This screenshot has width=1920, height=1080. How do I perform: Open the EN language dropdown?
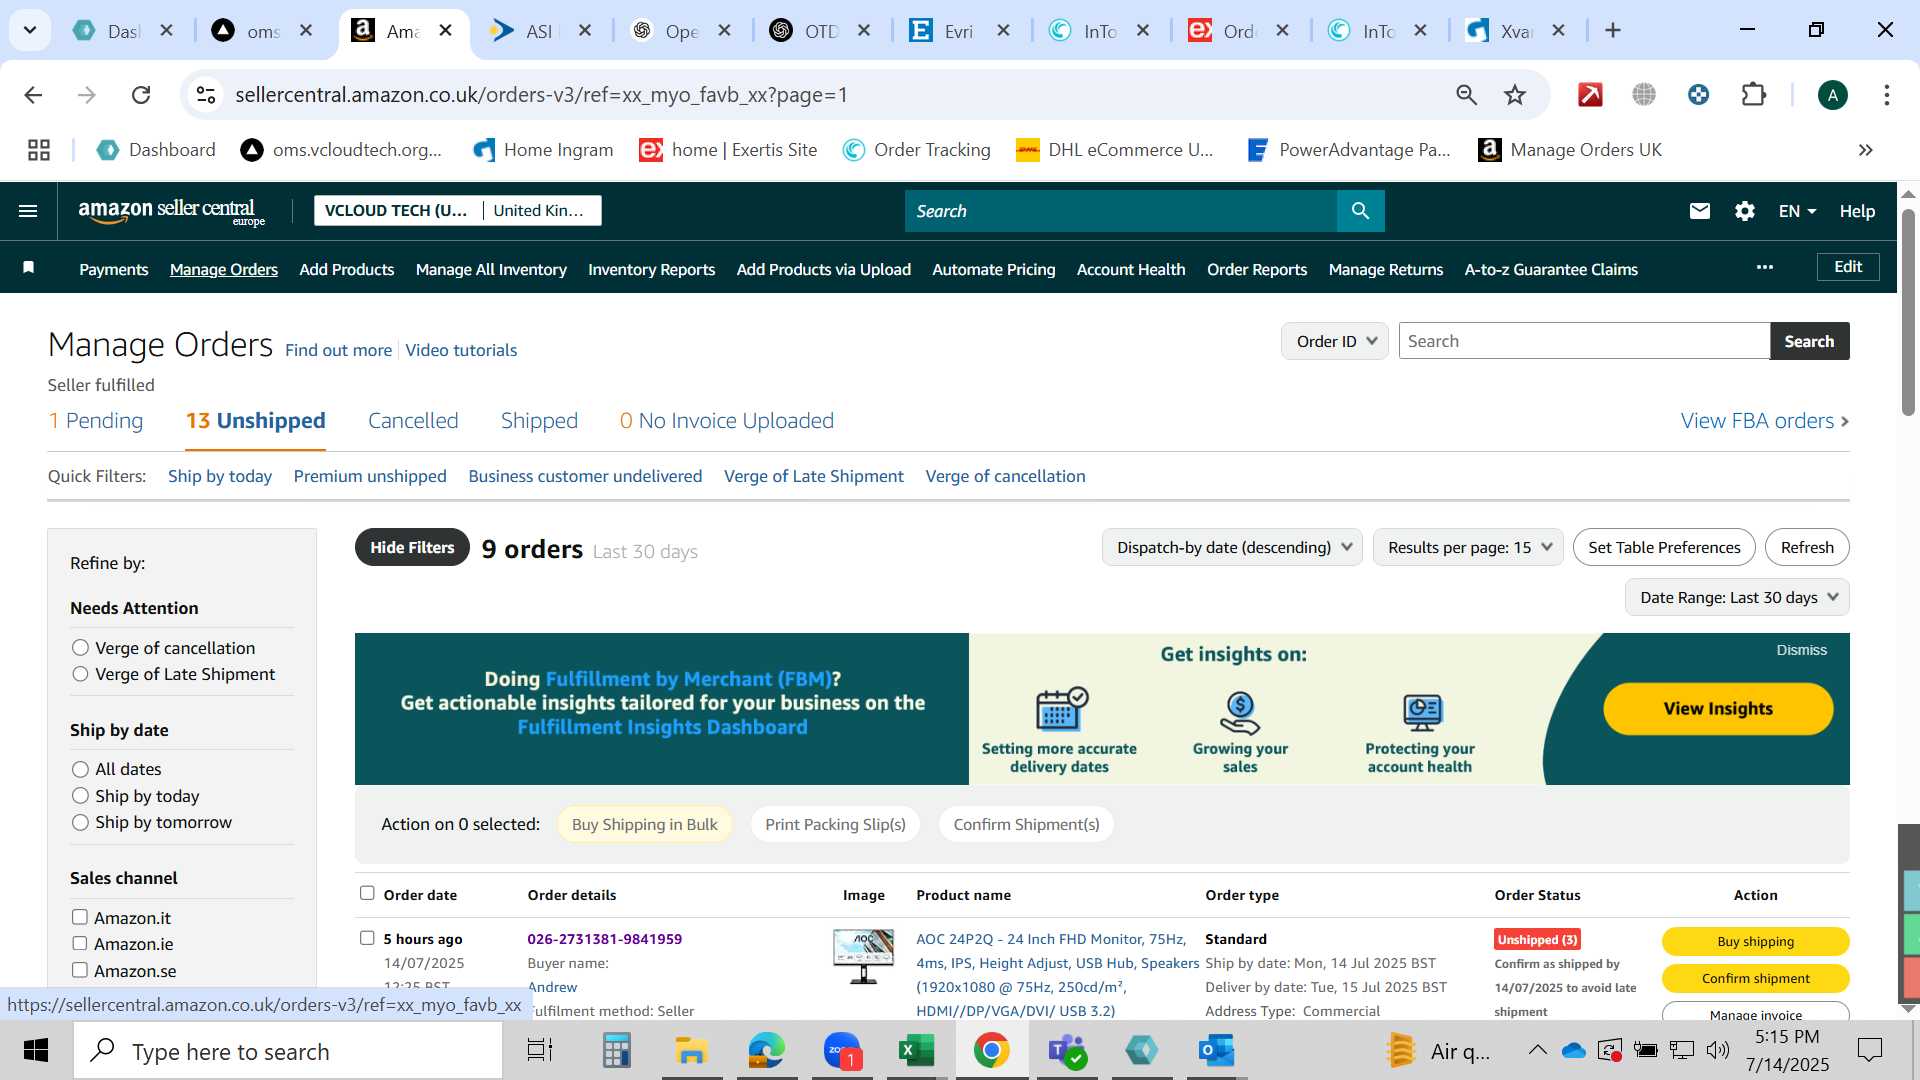point(1797,211)
